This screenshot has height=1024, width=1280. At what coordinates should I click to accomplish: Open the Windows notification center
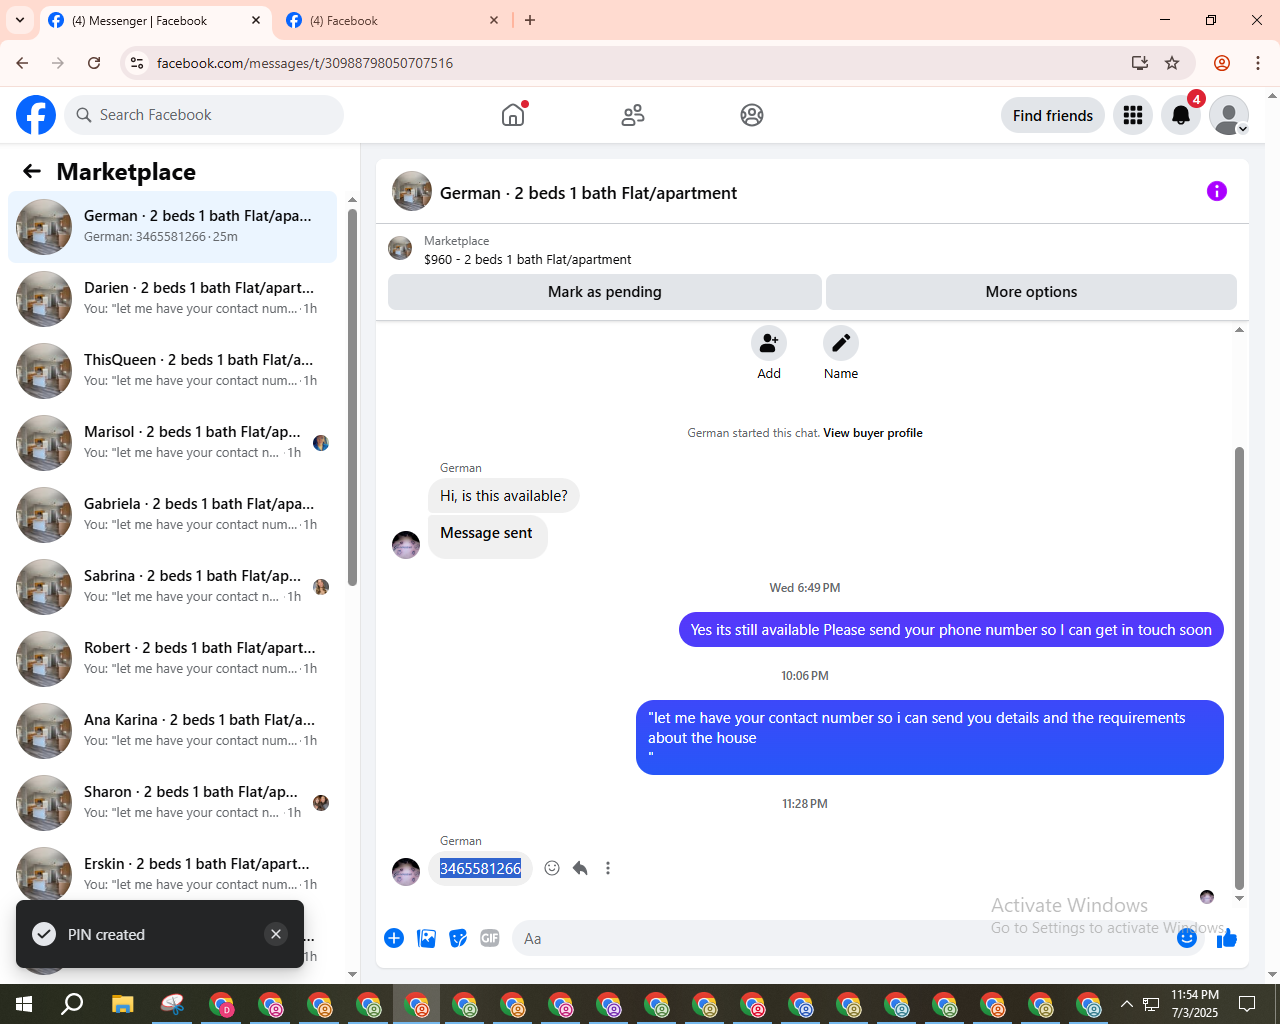point(1247,1004)
